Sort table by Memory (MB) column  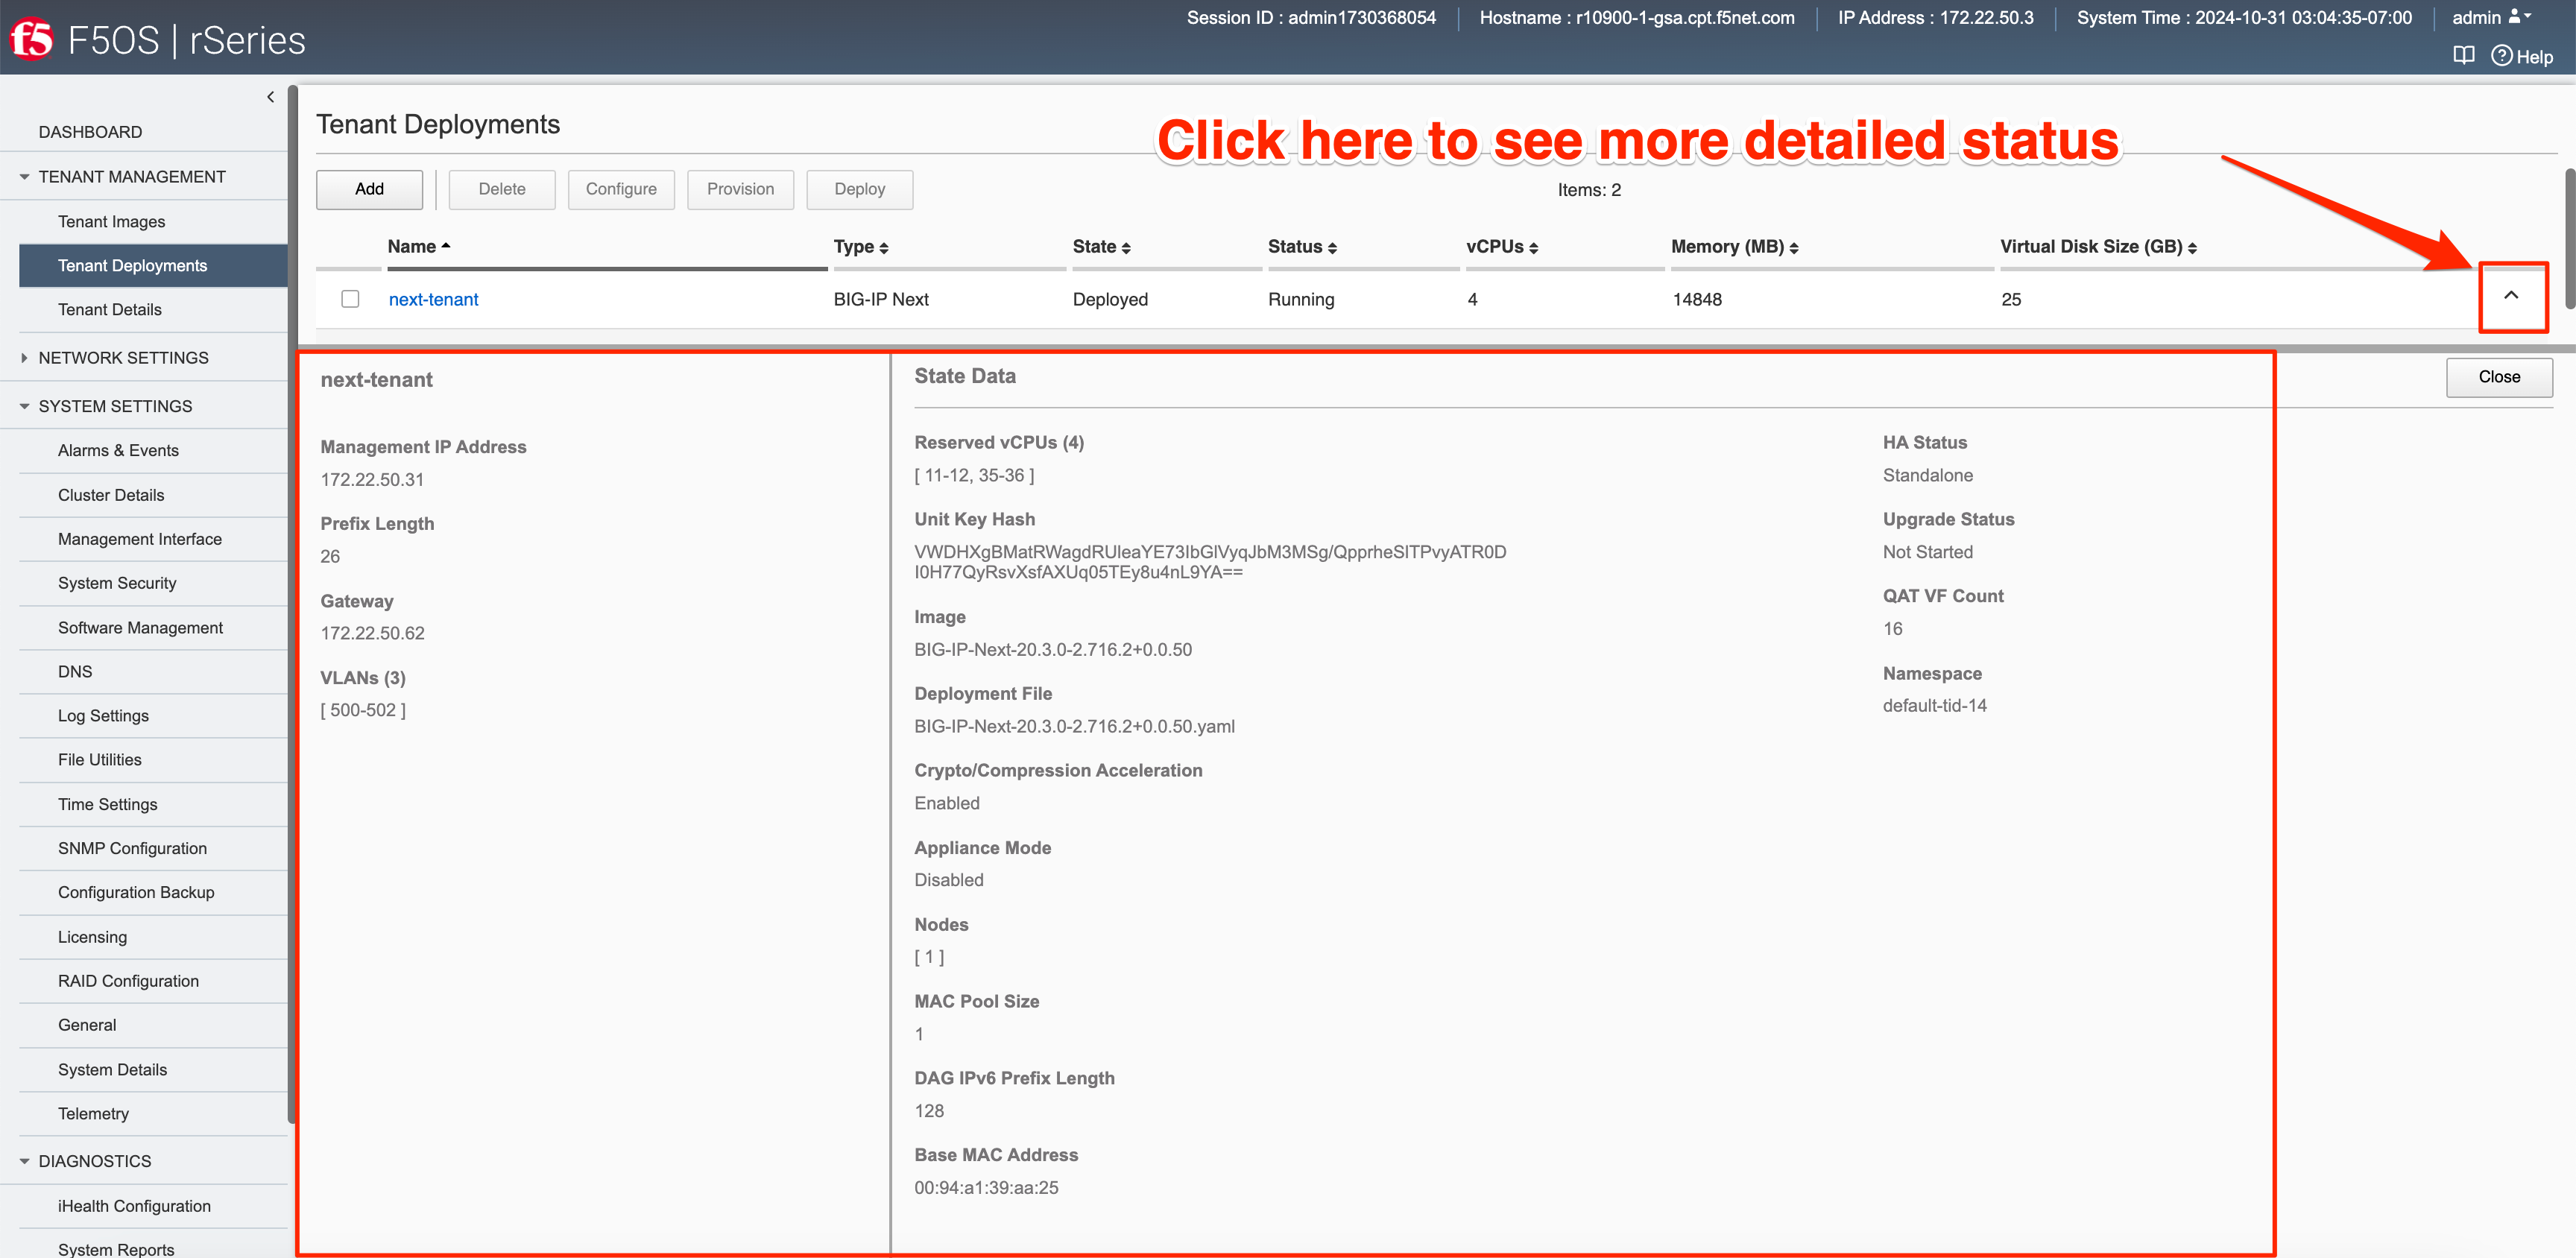click(x=1735, y=247)
